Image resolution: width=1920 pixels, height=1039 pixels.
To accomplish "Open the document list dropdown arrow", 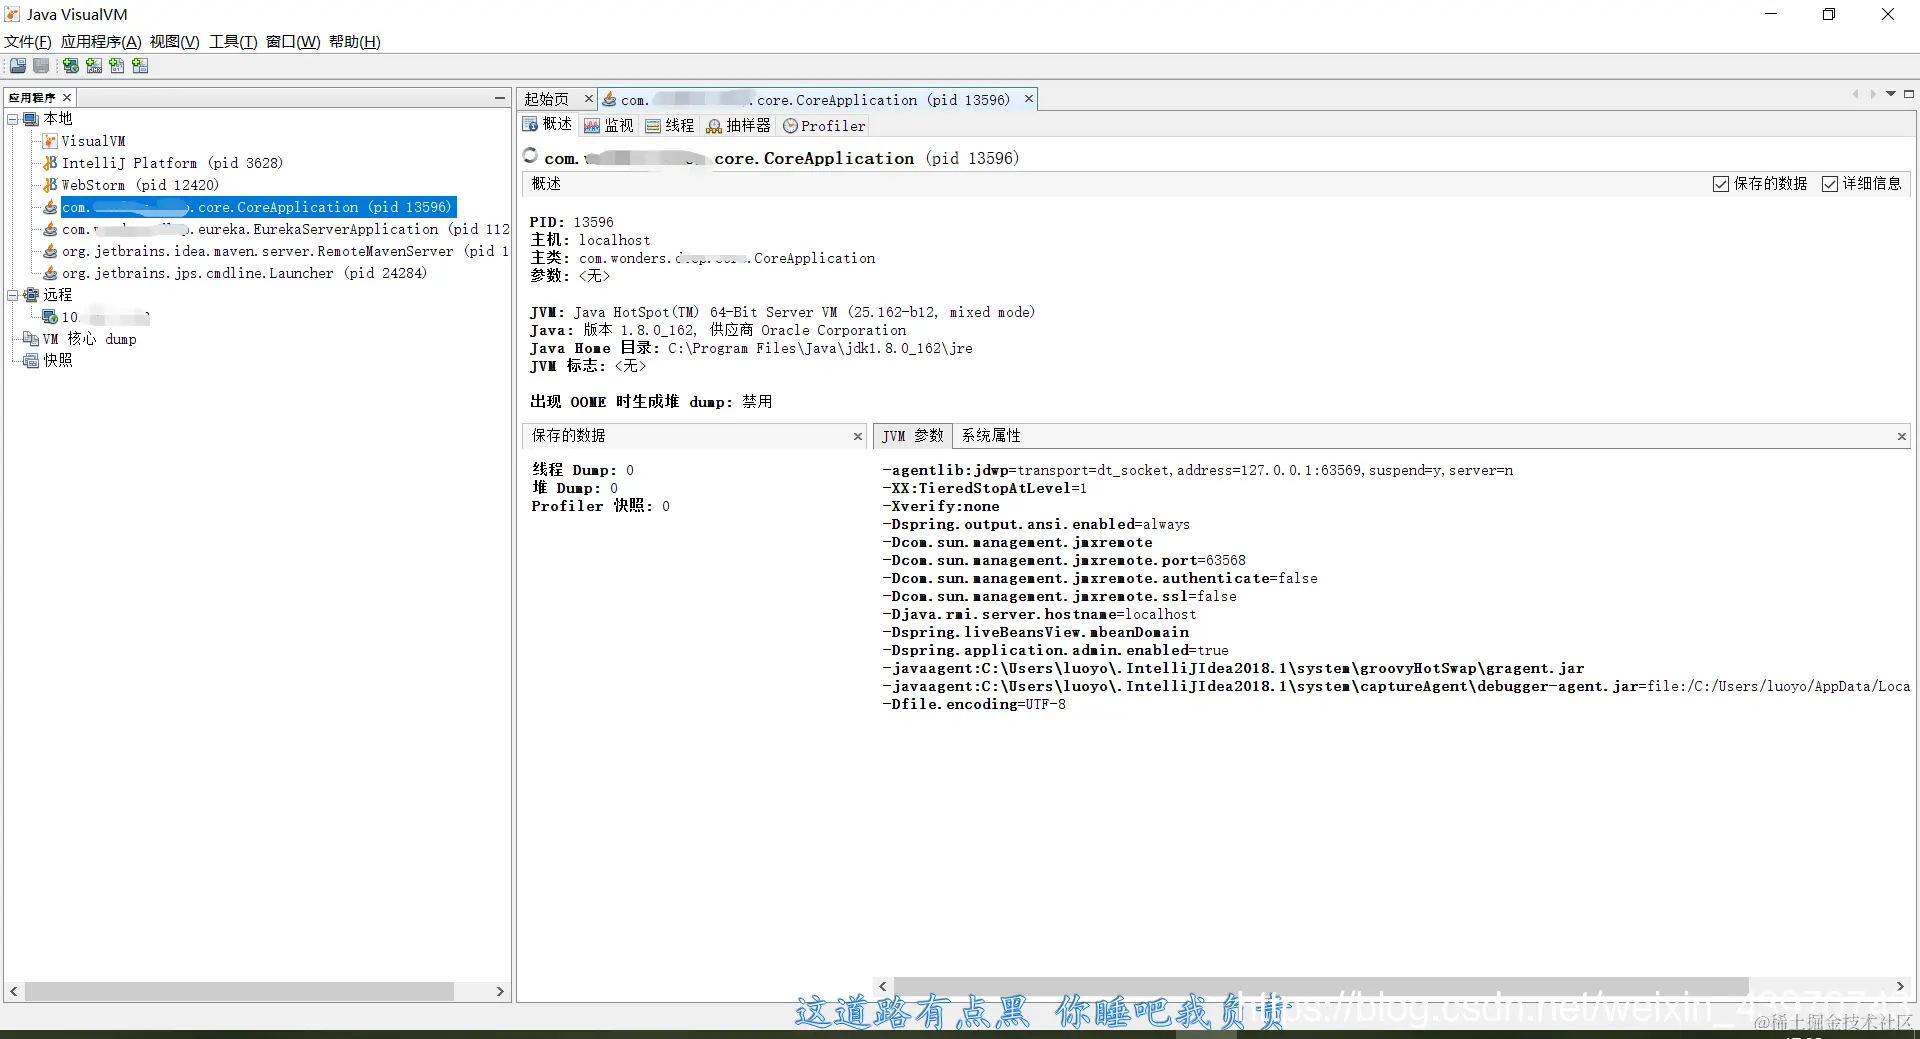I will (1891, 94).
